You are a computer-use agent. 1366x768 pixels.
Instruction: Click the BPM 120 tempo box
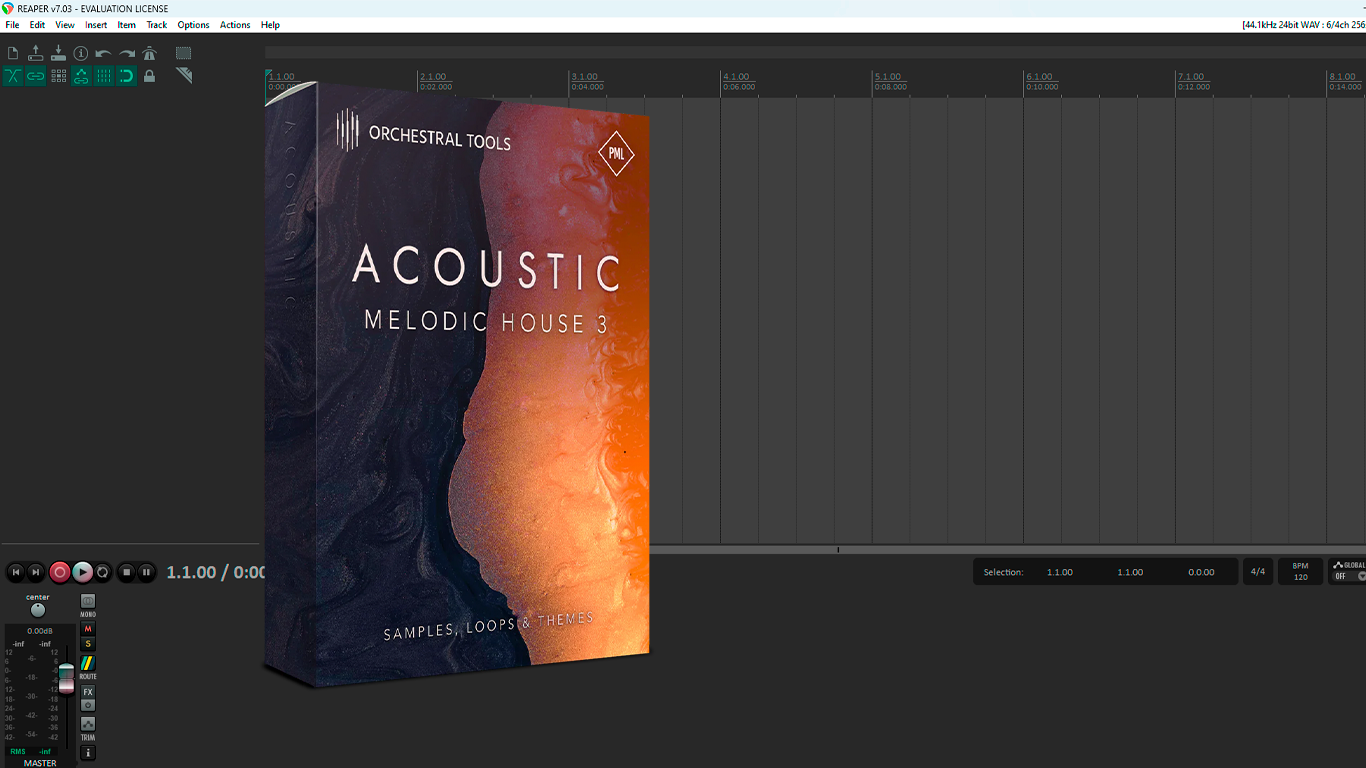[1300, 572]
